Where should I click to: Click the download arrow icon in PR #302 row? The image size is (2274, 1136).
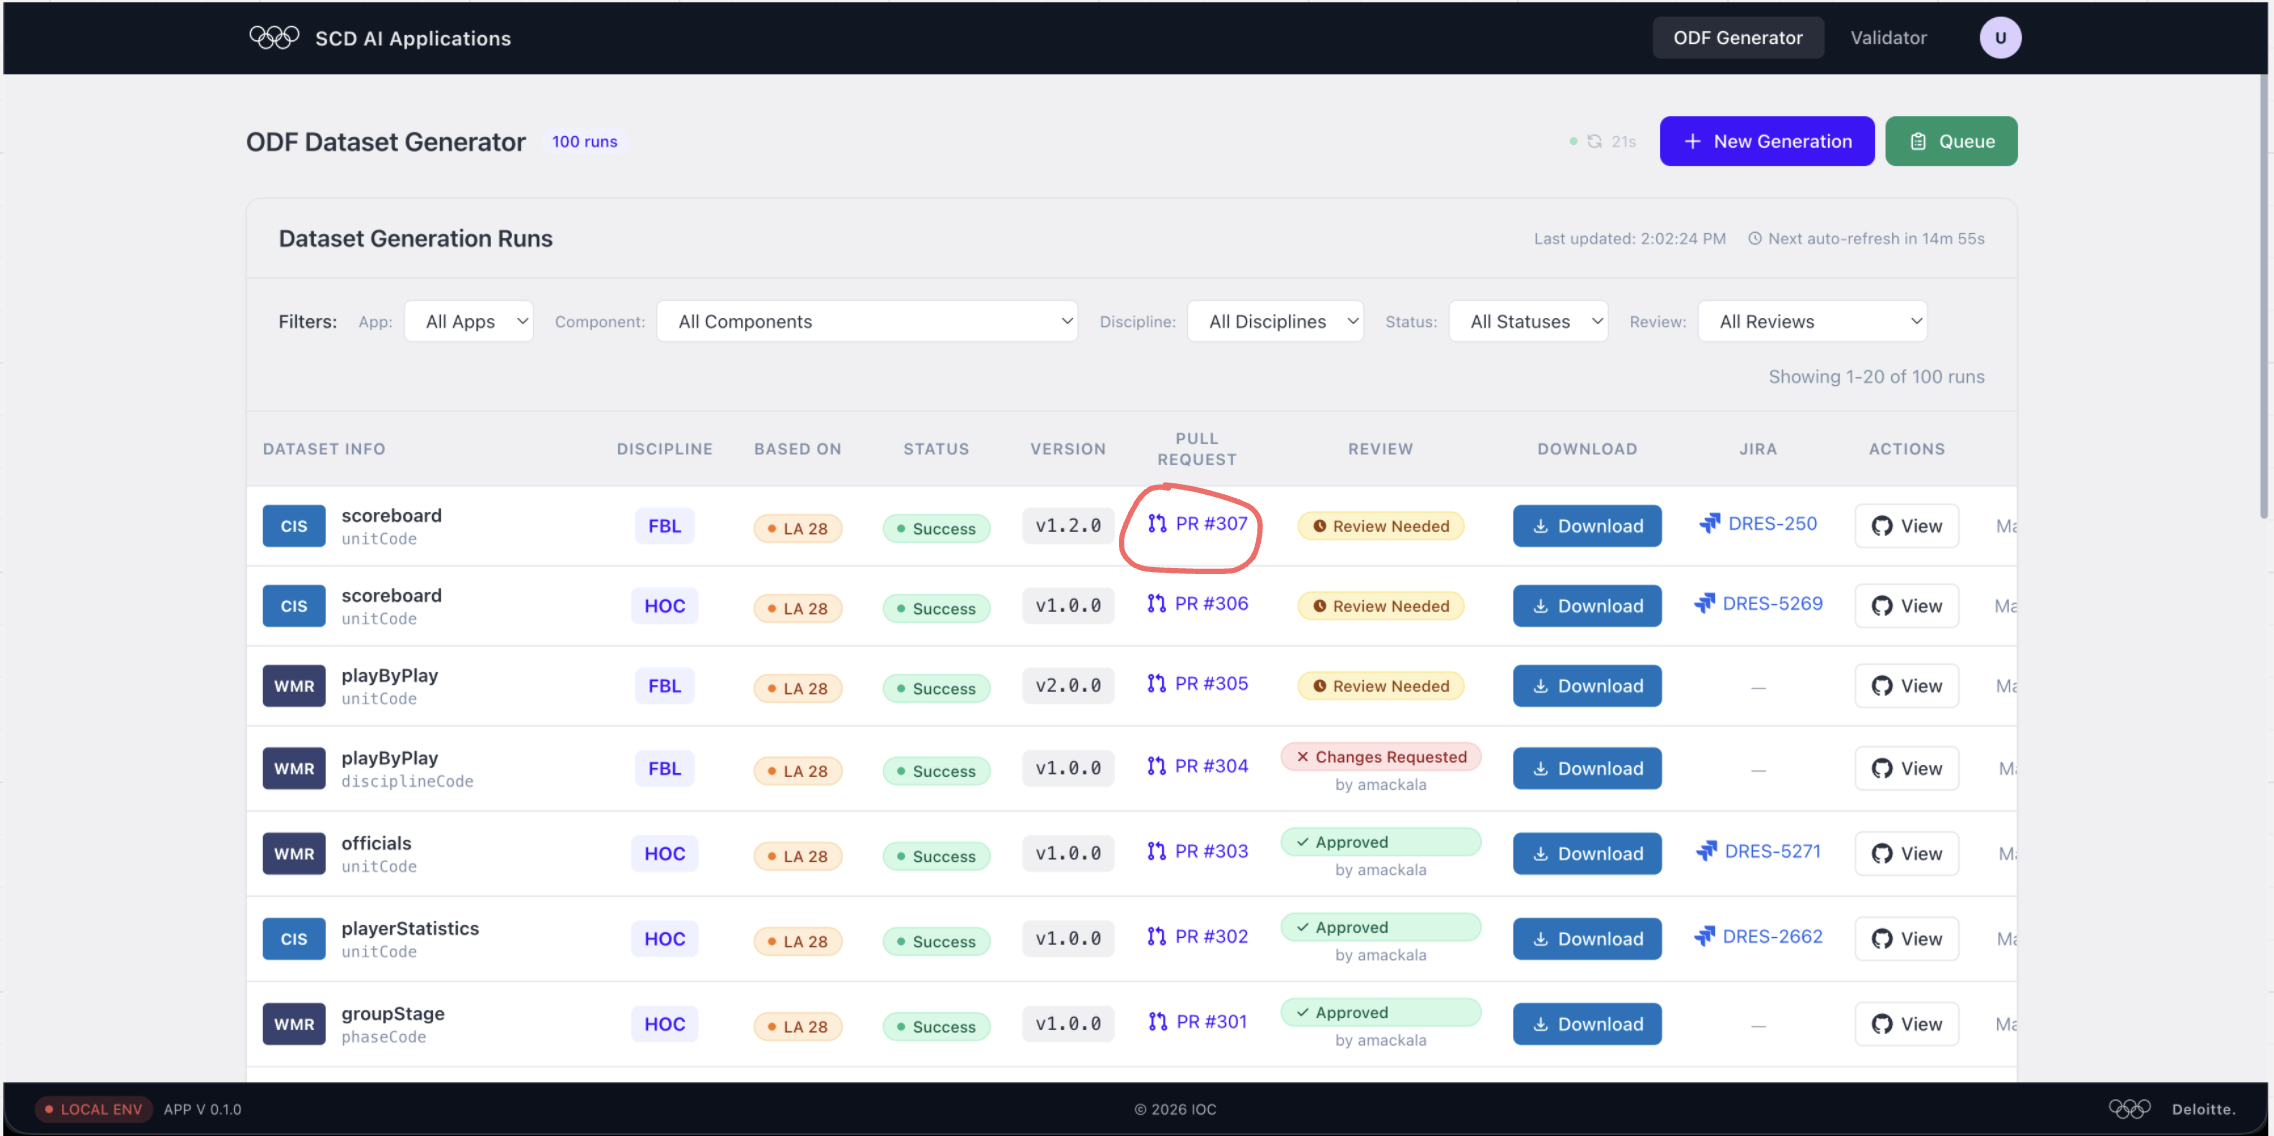pyautogui.click(x=1541, y=939)
